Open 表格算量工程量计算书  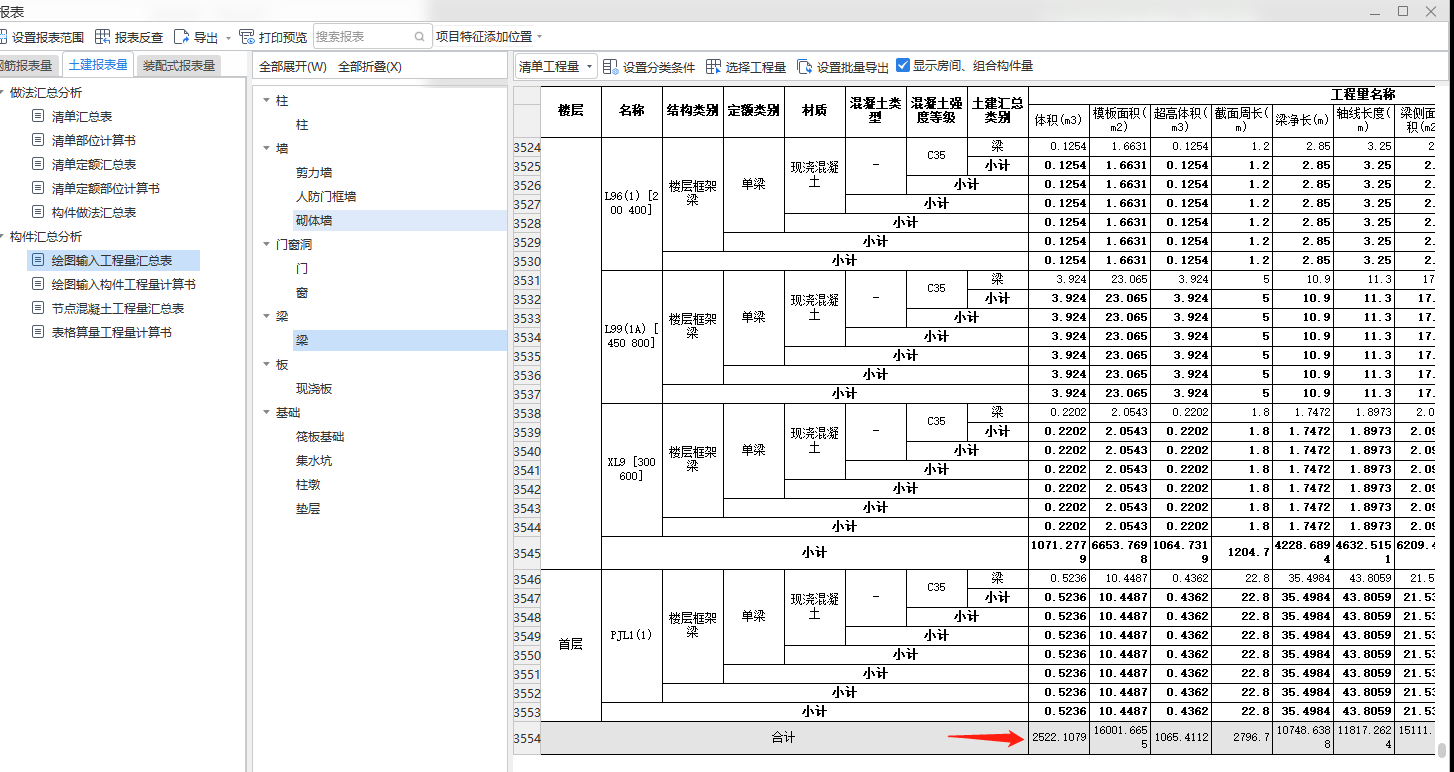click(112, 332)
